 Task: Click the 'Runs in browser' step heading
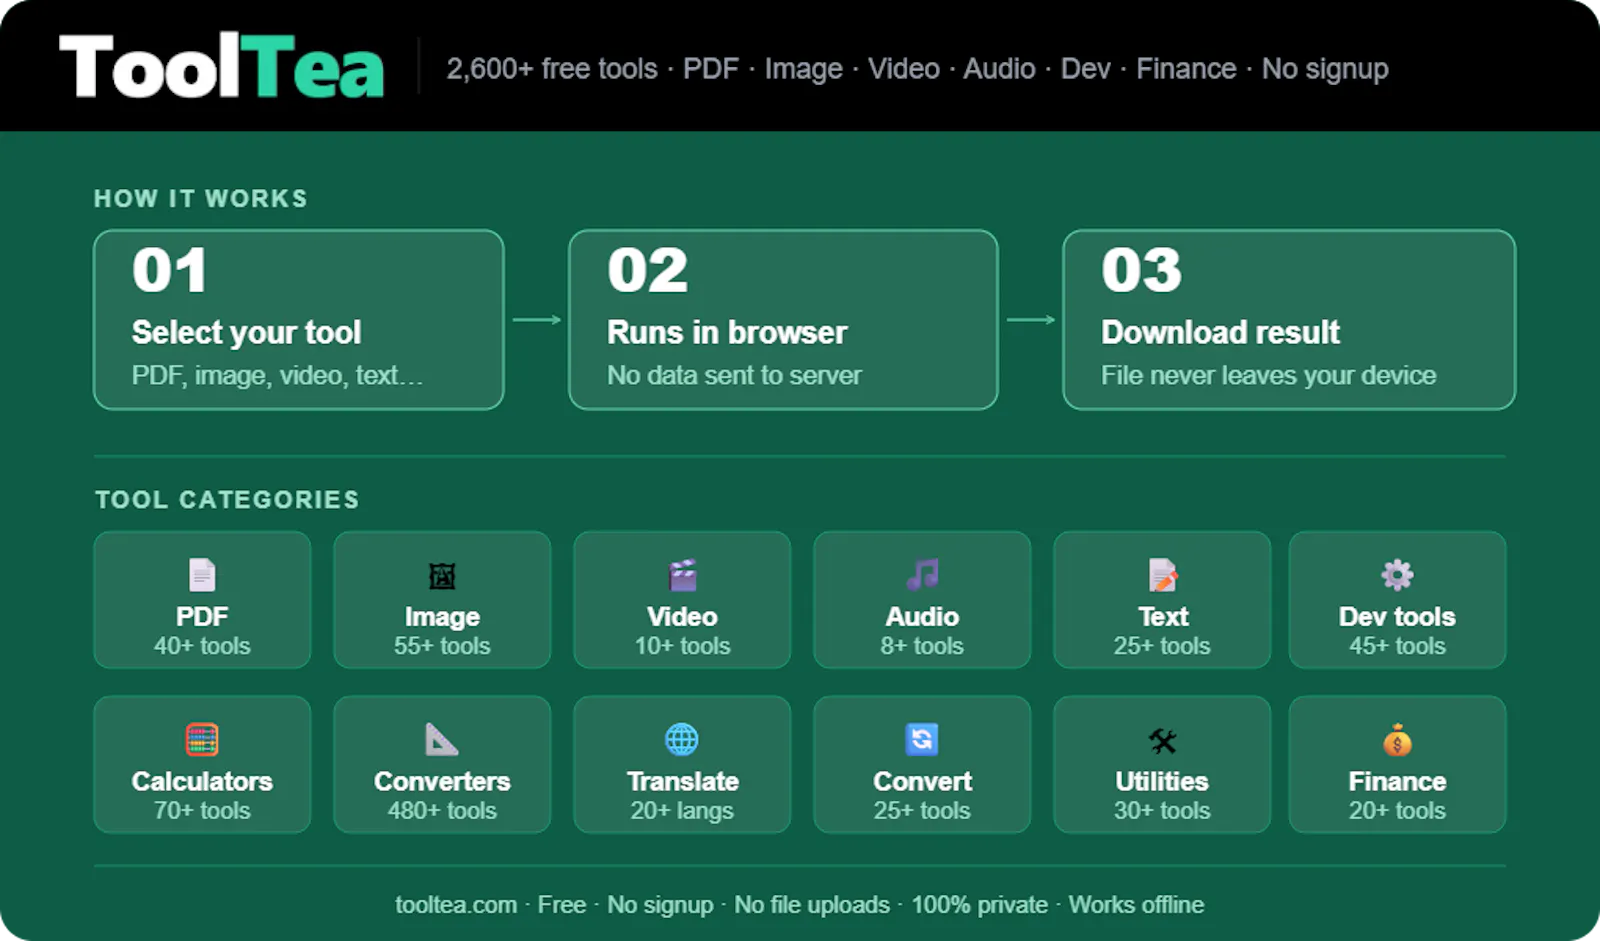pyautogui.click(x=727, y=332)
